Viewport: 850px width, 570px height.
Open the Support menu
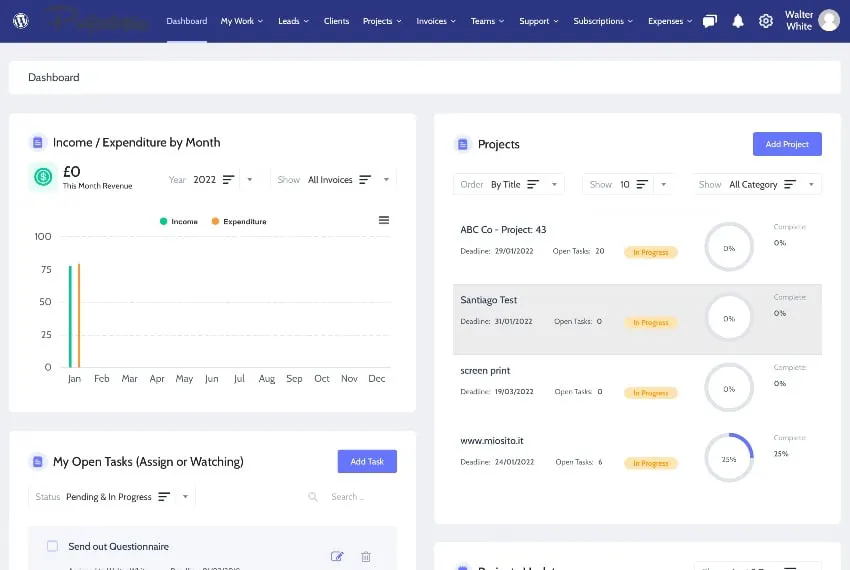click(x=538, y=21)
